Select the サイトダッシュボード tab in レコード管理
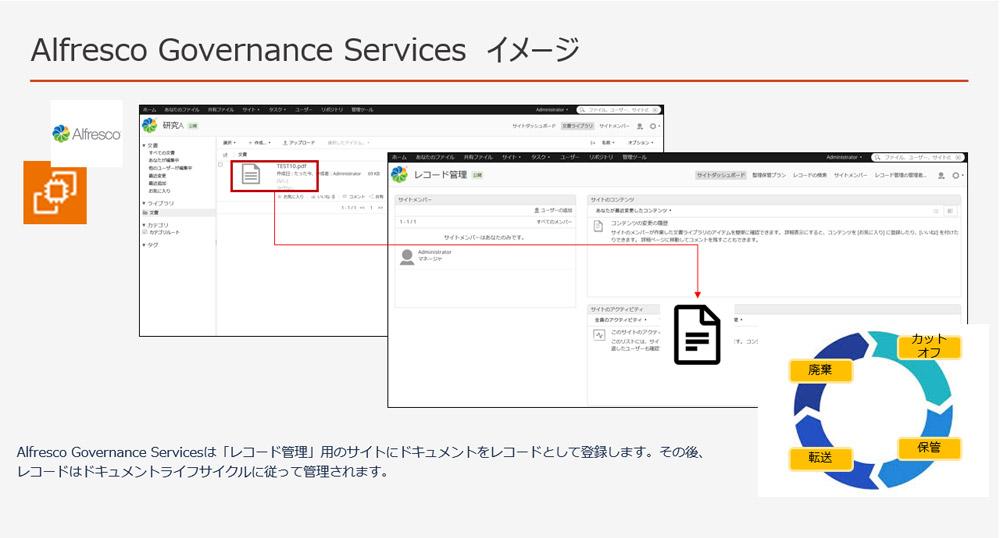1000x538 pixels. coord(721,175)
